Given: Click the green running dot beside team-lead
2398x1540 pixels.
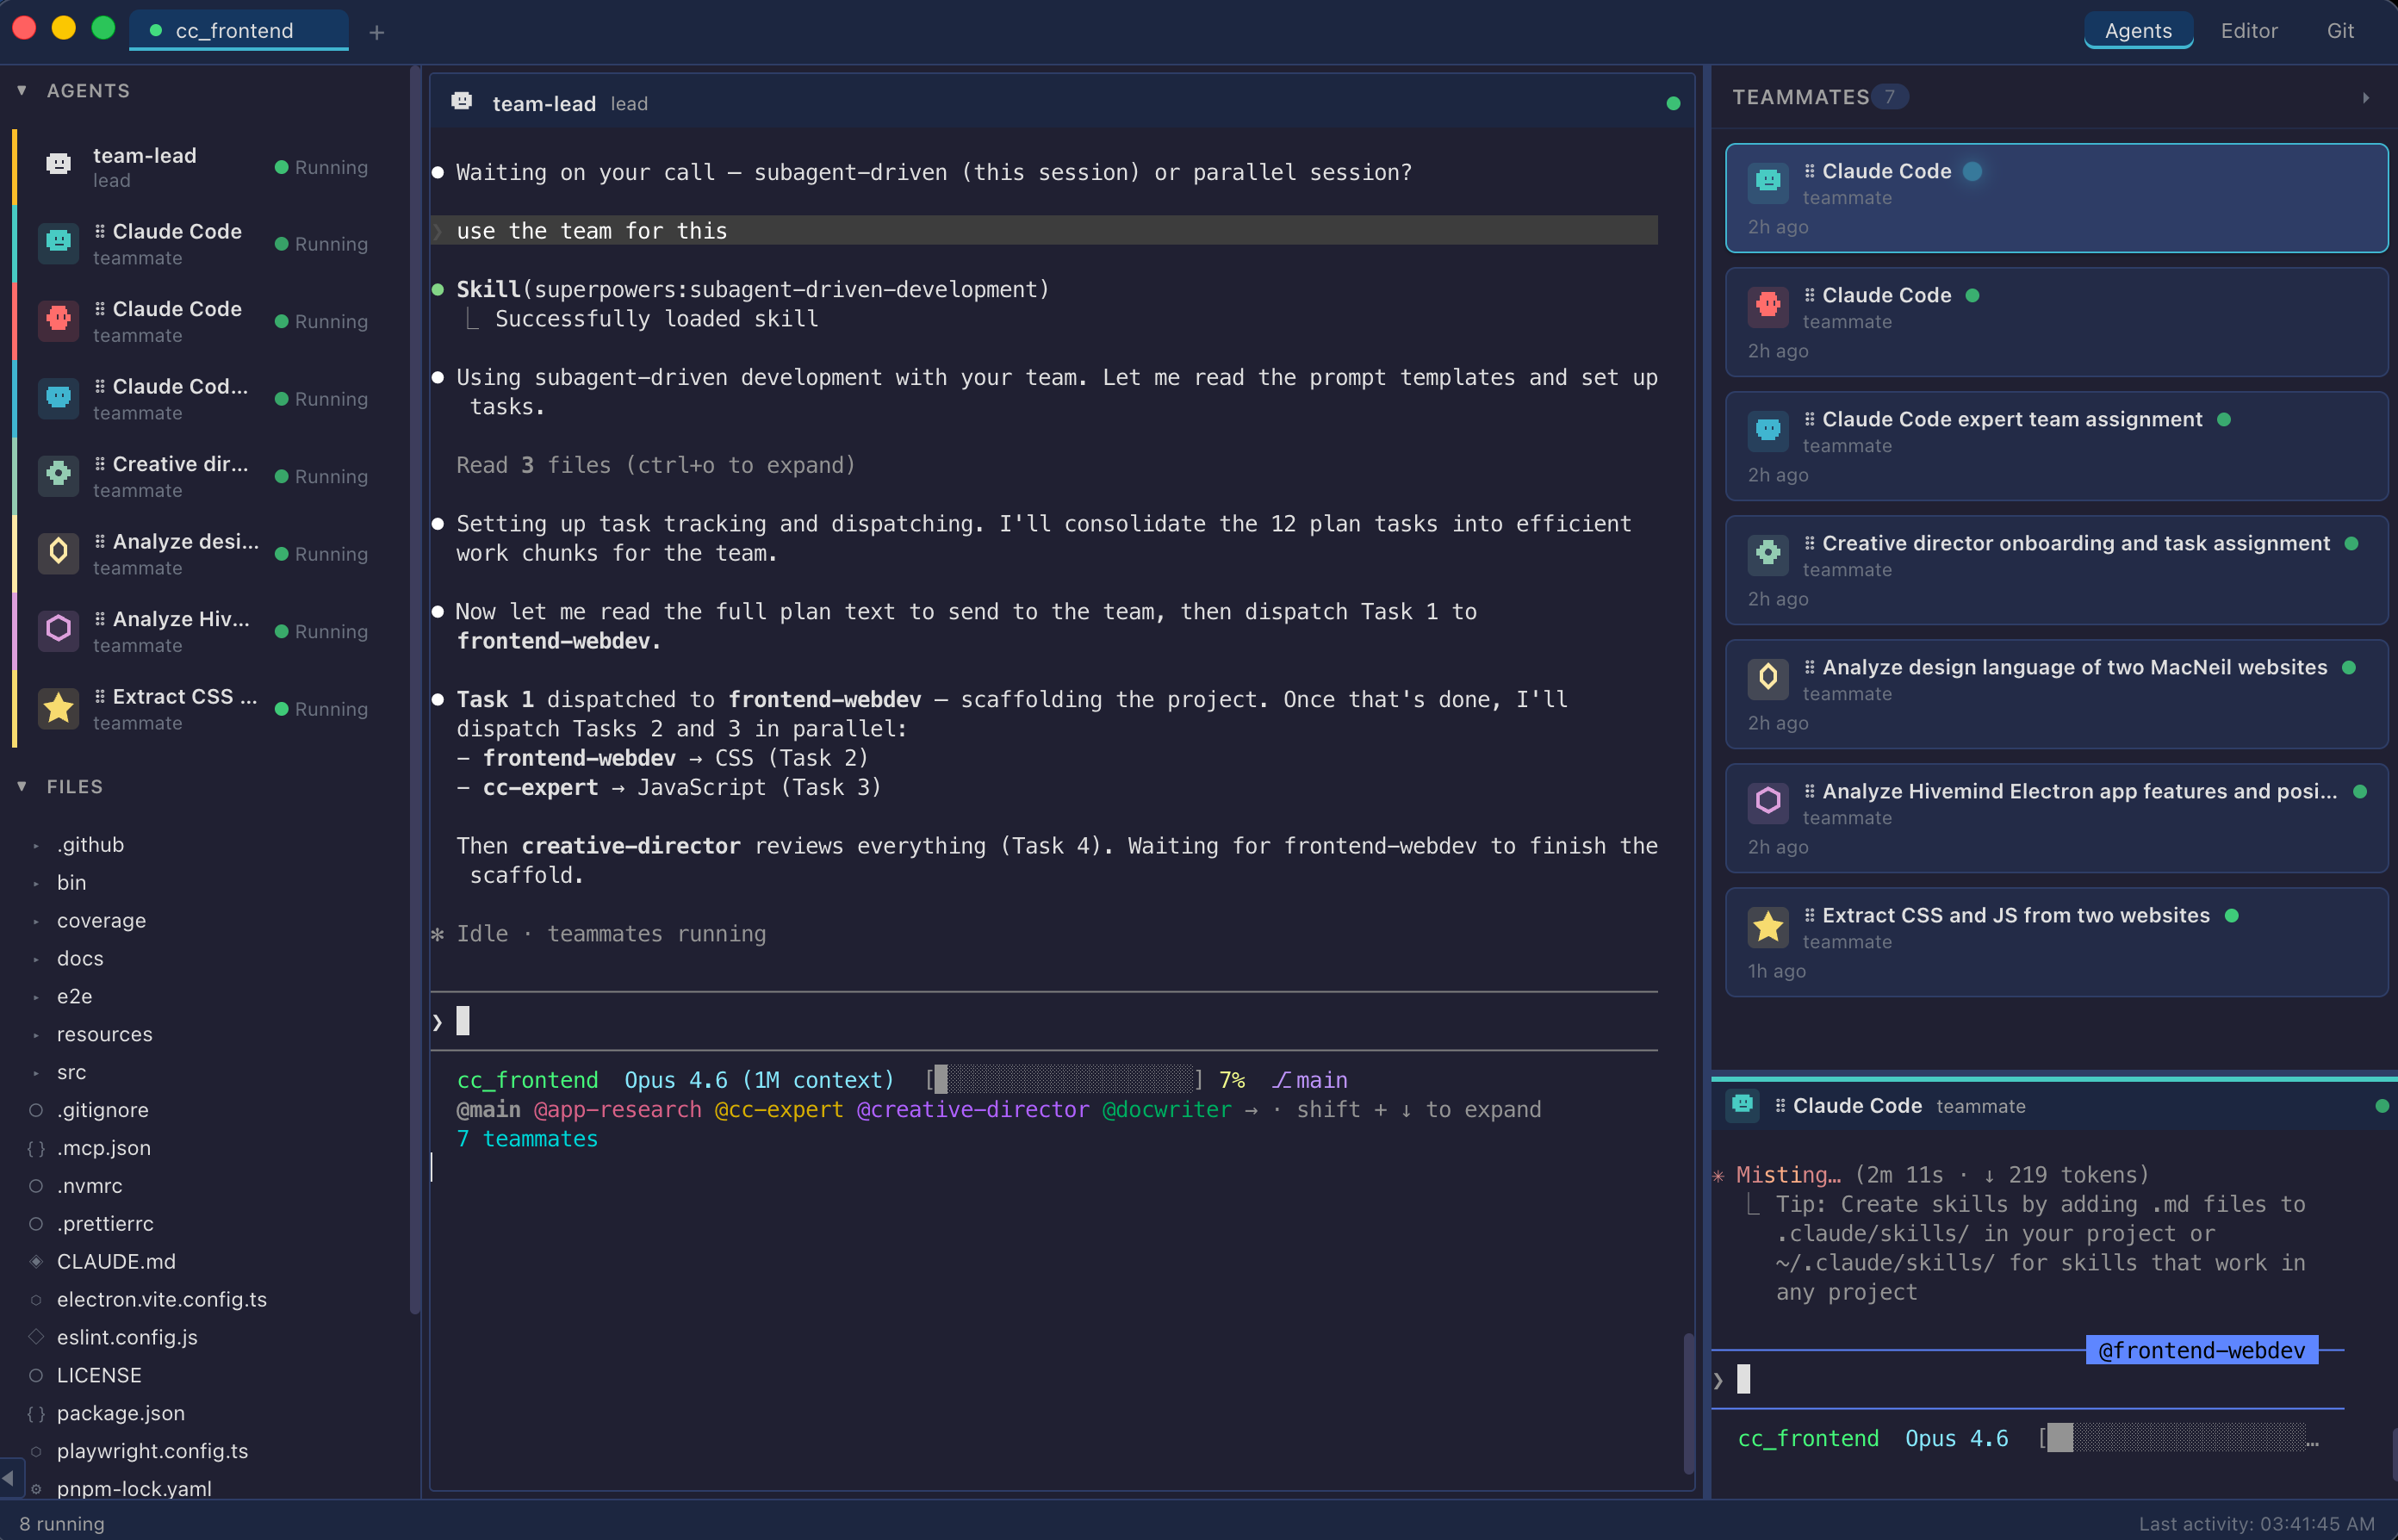Looking at the screenshot, I should click(x=281, y=167).
